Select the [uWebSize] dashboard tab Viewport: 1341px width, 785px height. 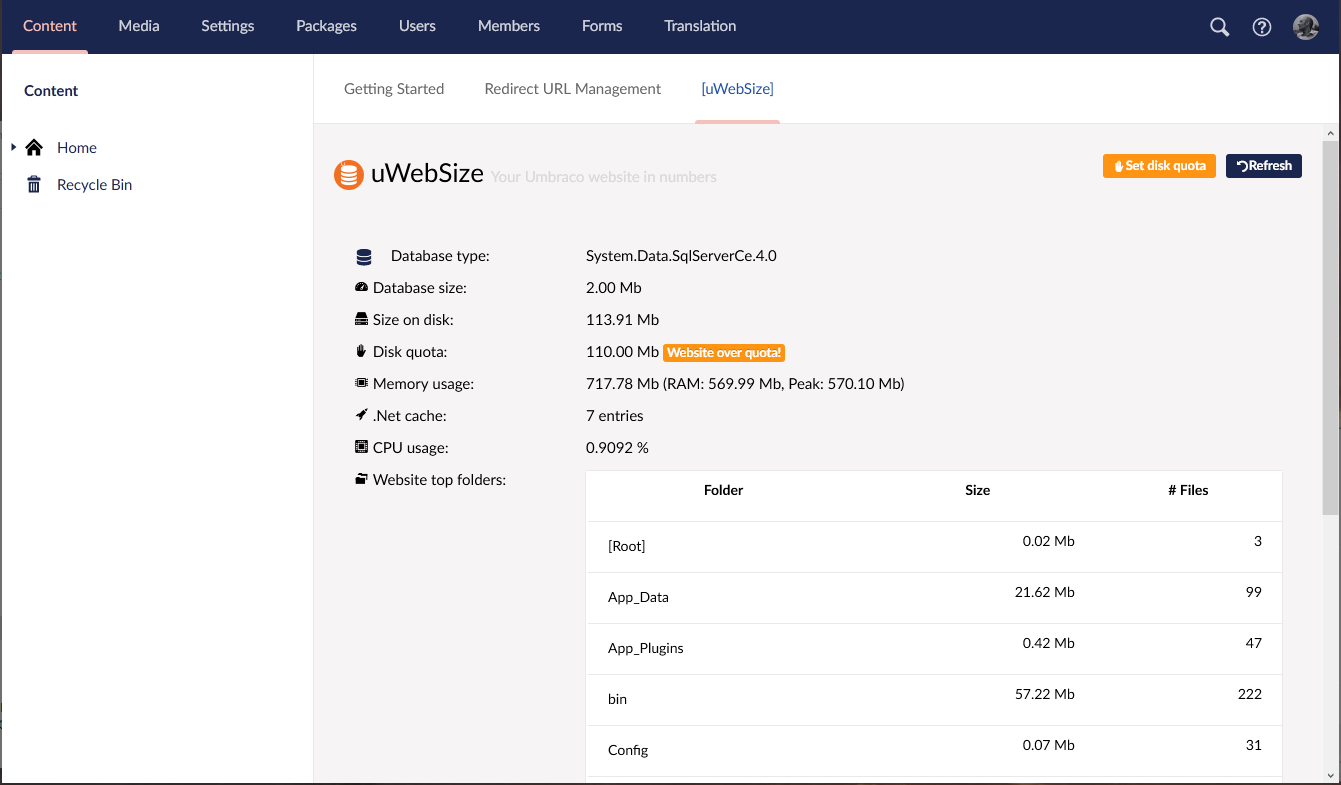click(x=738, y=89)
